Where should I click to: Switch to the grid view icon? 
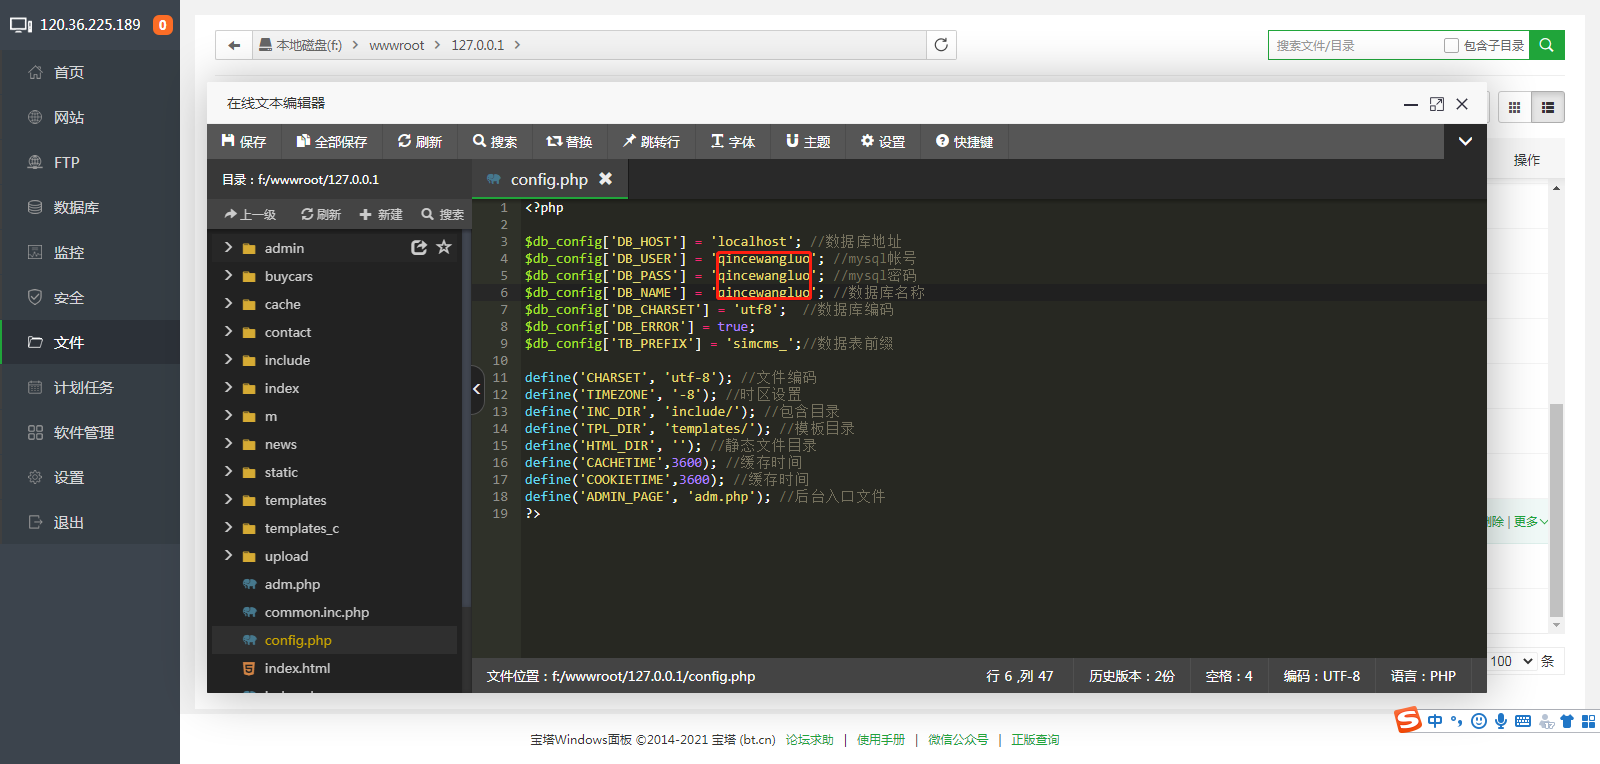(x=1514, y=107)
